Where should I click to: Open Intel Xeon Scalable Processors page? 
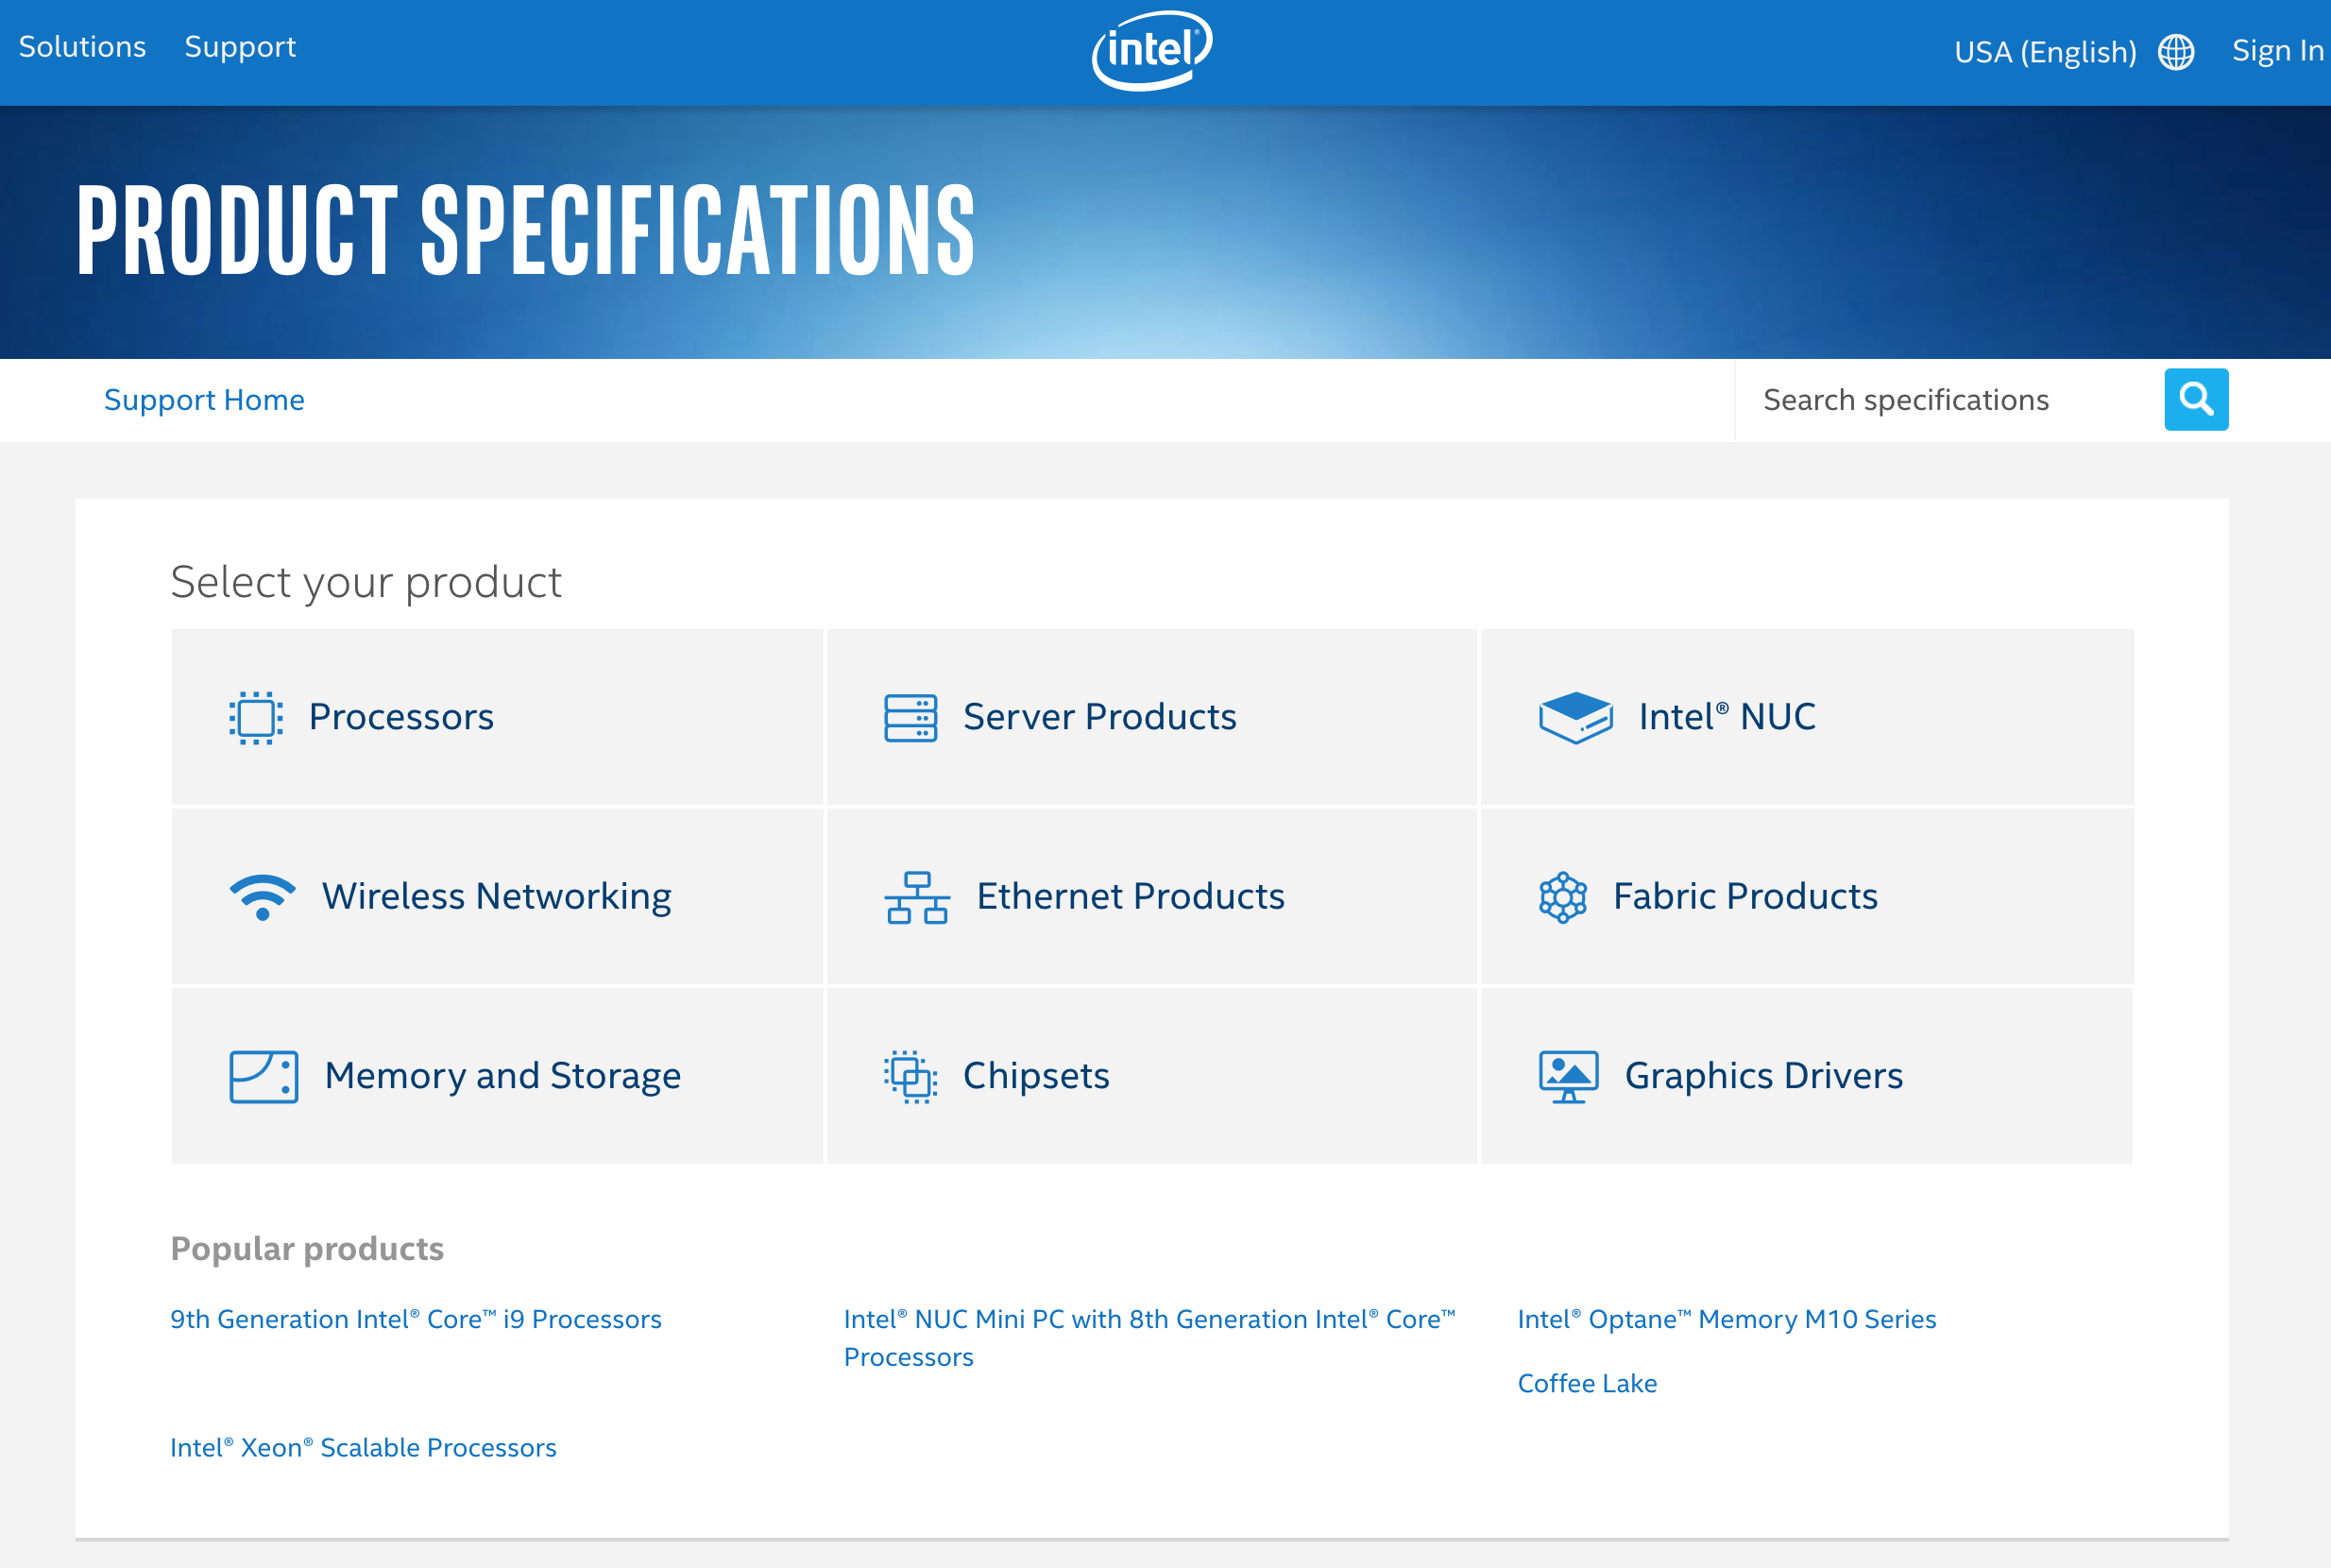[x=363, y=1447]
